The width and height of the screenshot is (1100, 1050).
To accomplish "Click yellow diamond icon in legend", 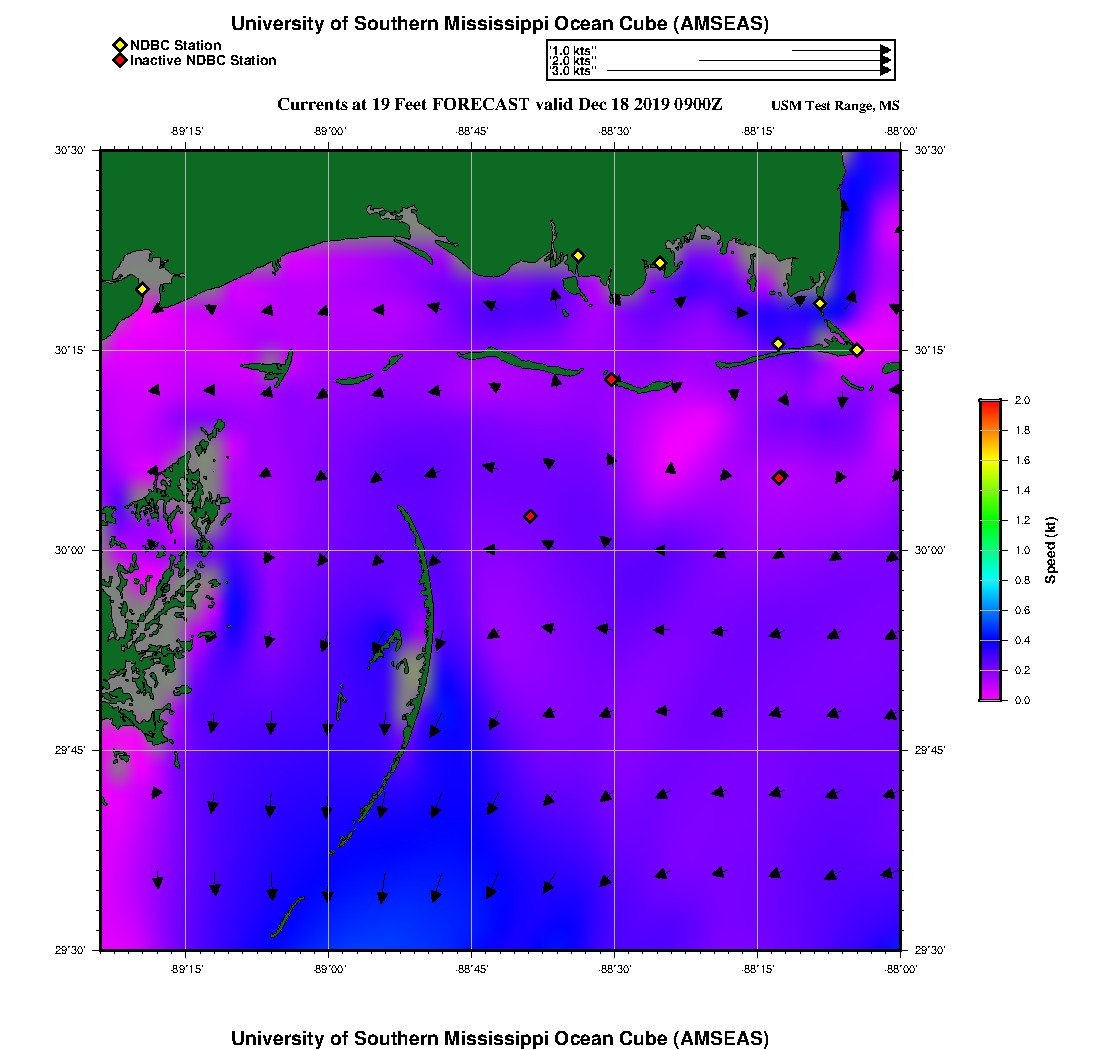I will (119, 45).
